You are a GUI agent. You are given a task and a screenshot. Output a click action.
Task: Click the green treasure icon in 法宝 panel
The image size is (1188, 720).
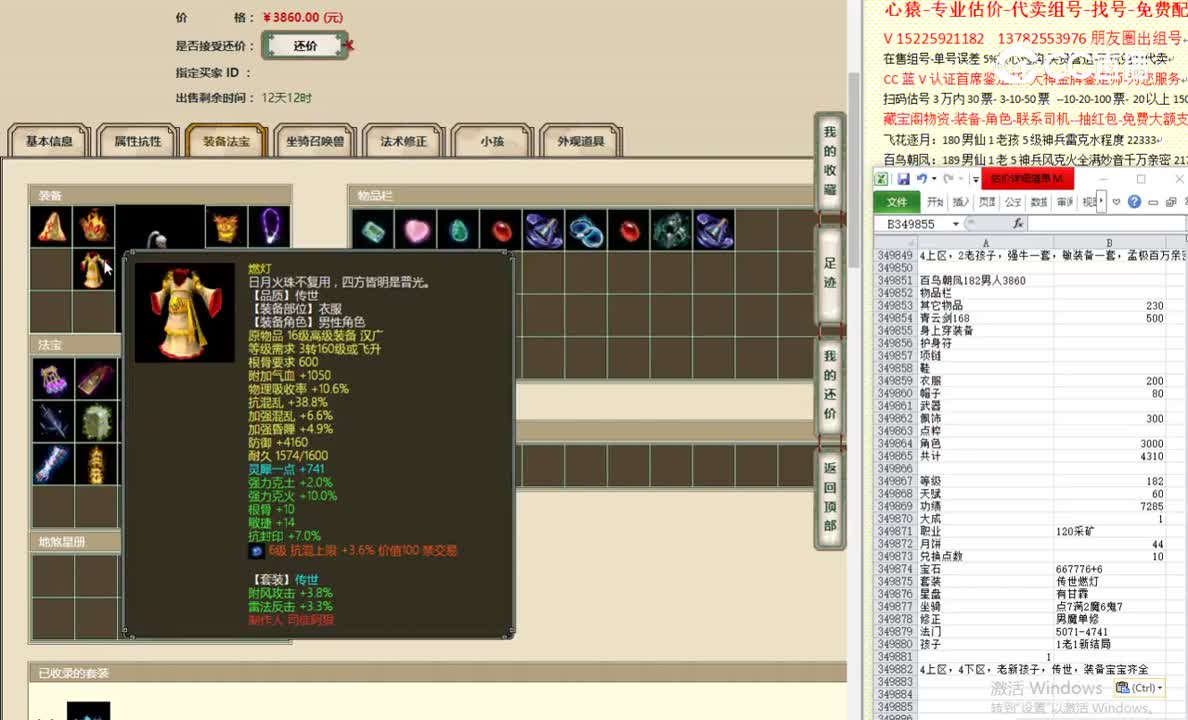pos(96,420)
